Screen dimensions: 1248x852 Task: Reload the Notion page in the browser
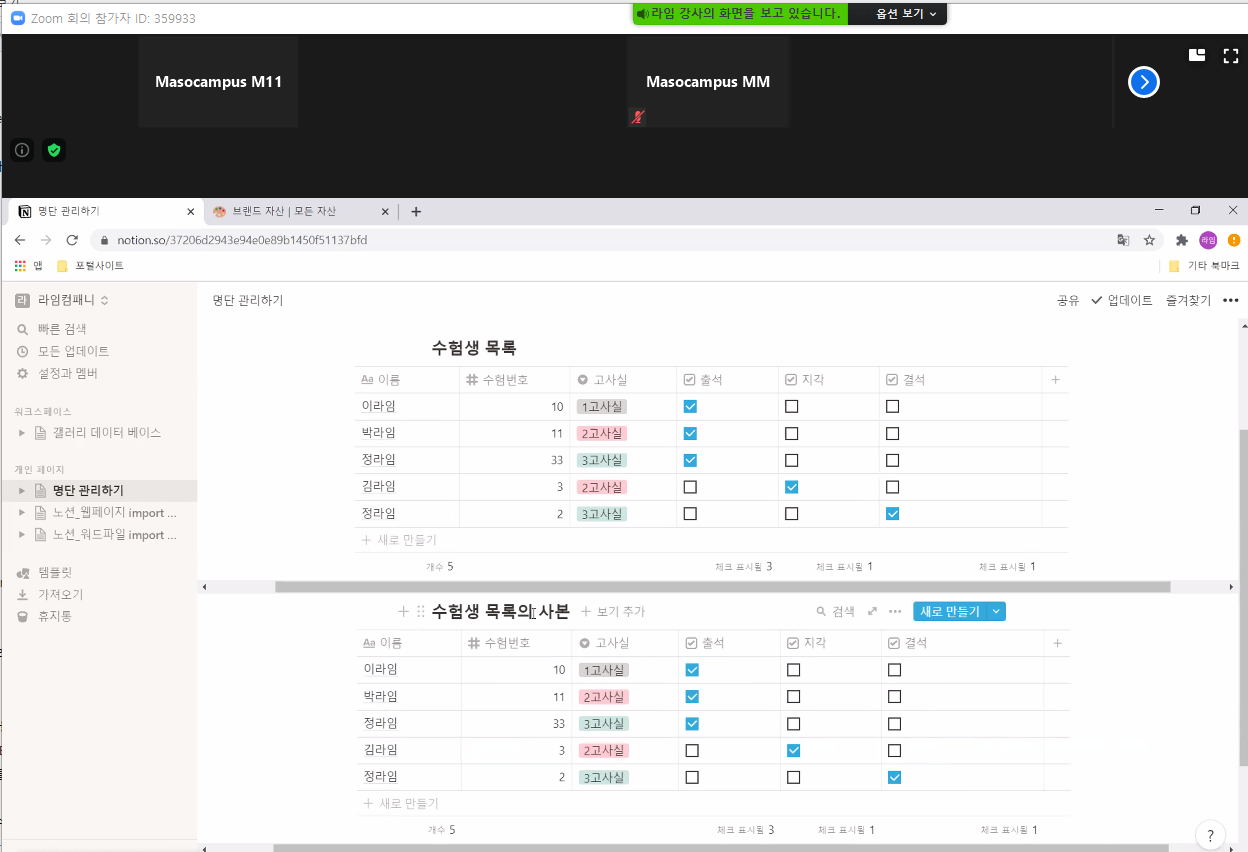pos(72,240)
